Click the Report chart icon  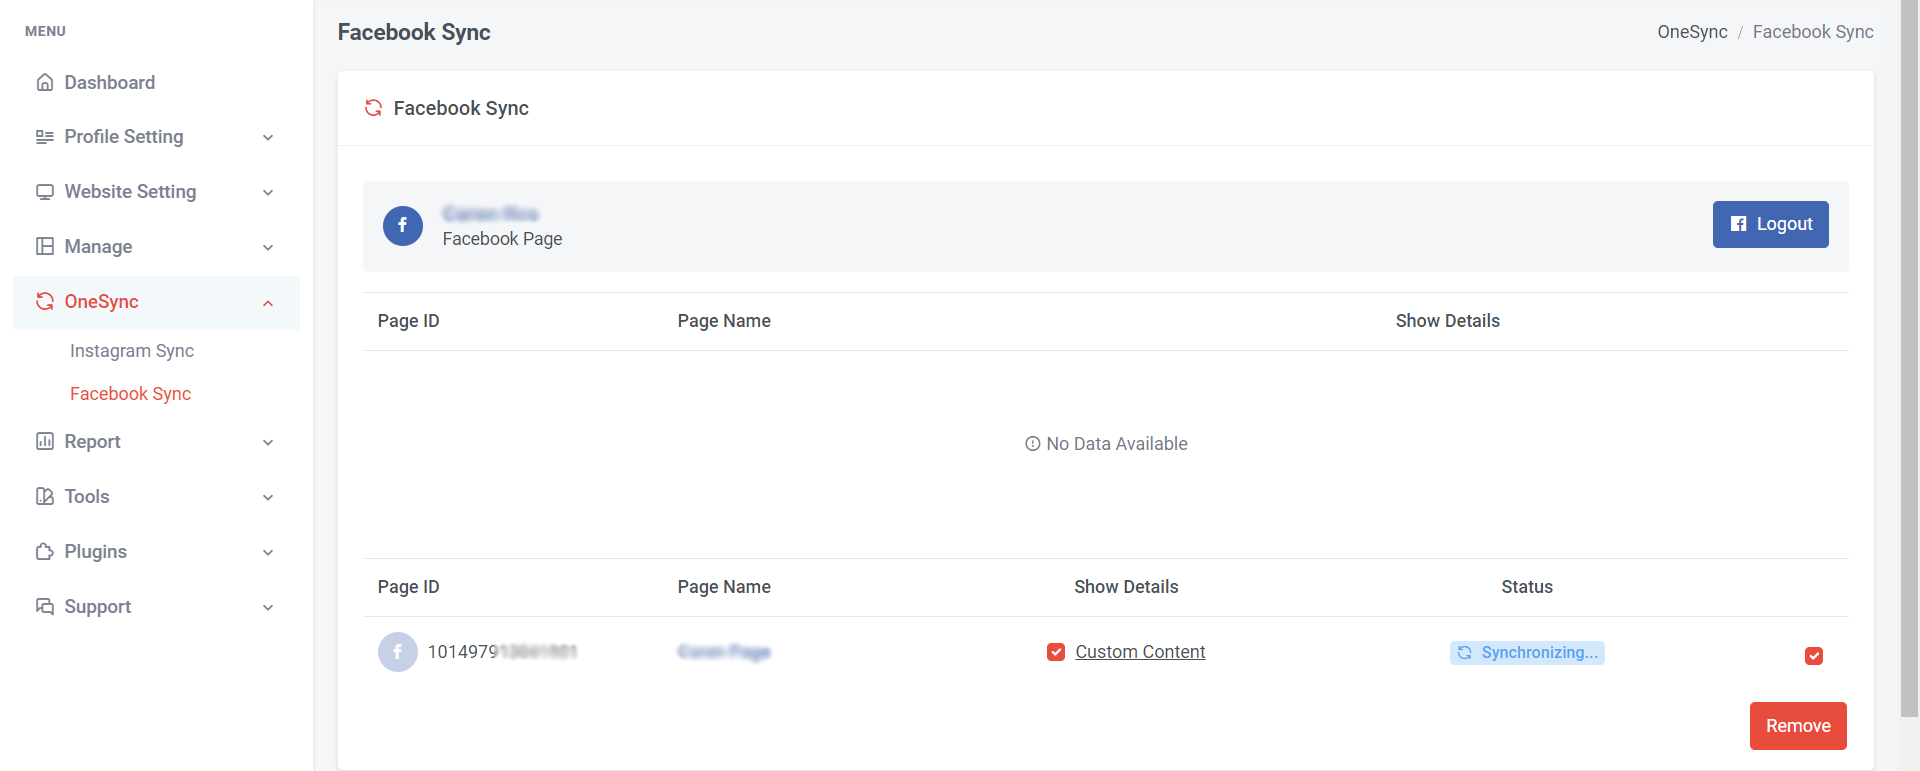(x=44, y=442)
